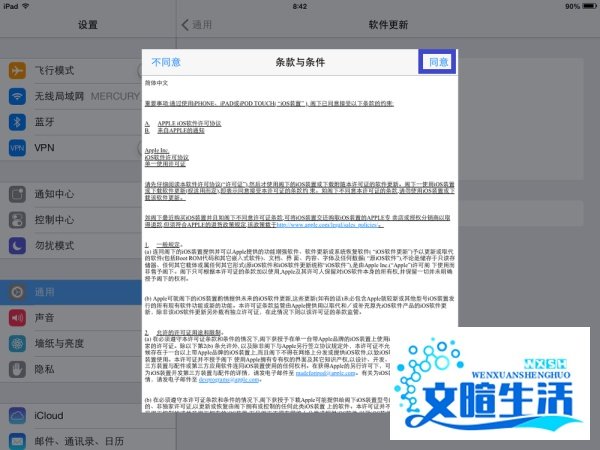Select the 无线局域网 row label

(59, 96)
